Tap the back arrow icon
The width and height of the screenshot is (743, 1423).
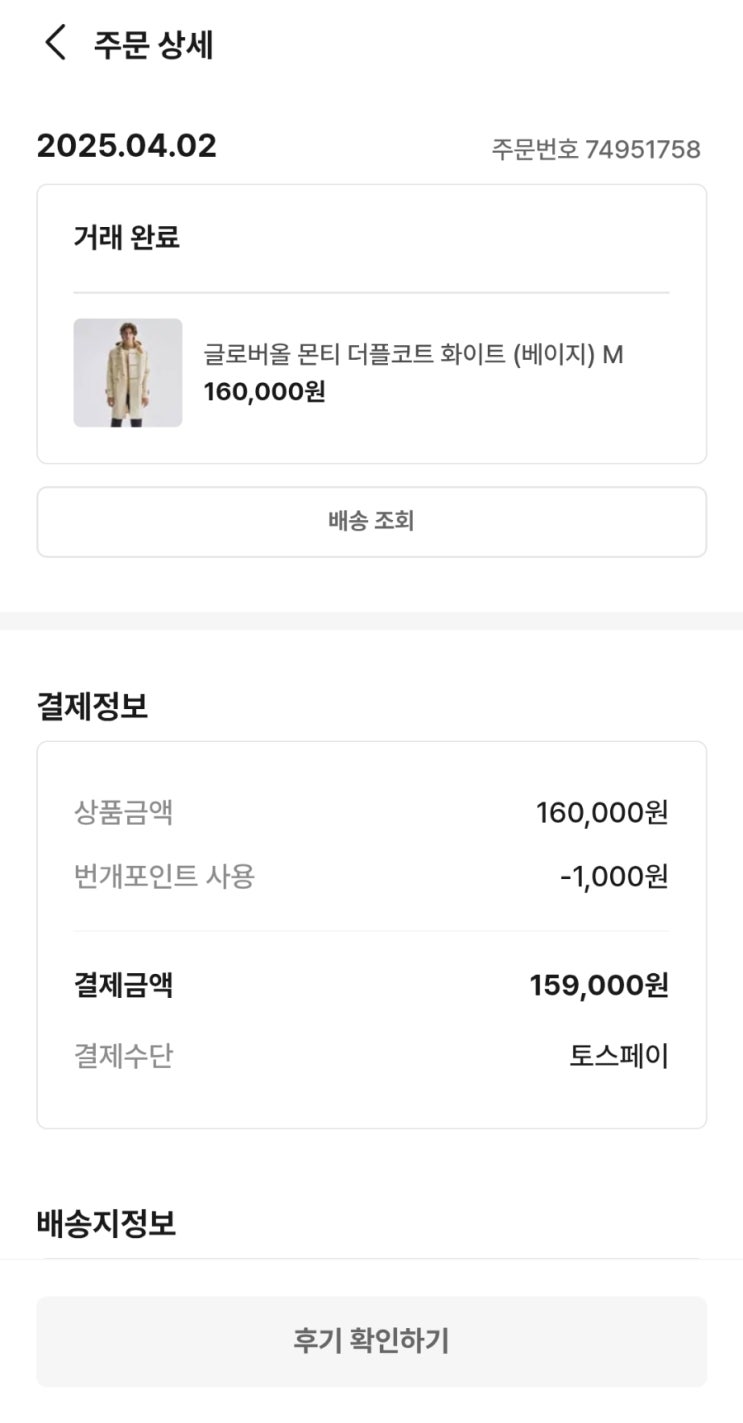[56, 44]
